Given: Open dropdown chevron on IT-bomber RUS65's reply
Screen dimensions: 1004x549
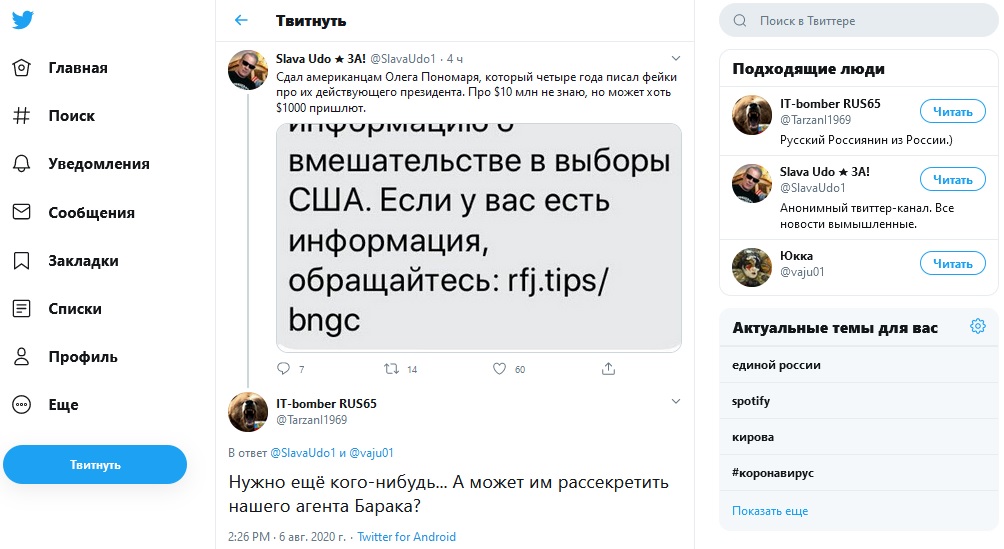Looking at the screenshot, I should 676,402.
